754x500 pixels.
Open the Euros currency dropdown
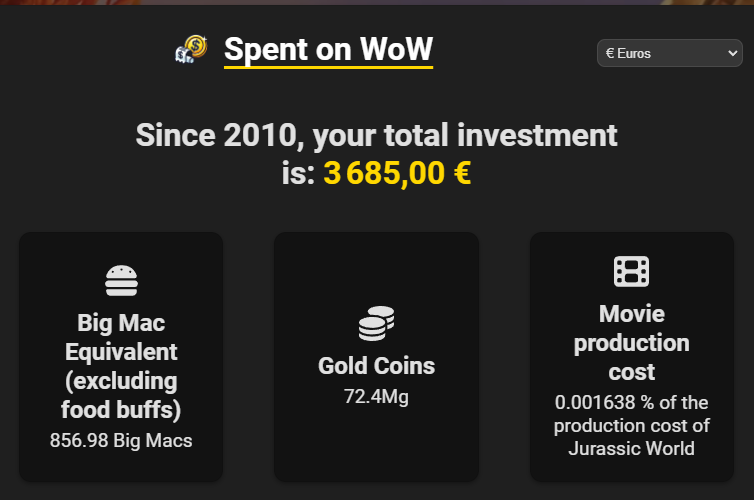(x=670, y=53)
